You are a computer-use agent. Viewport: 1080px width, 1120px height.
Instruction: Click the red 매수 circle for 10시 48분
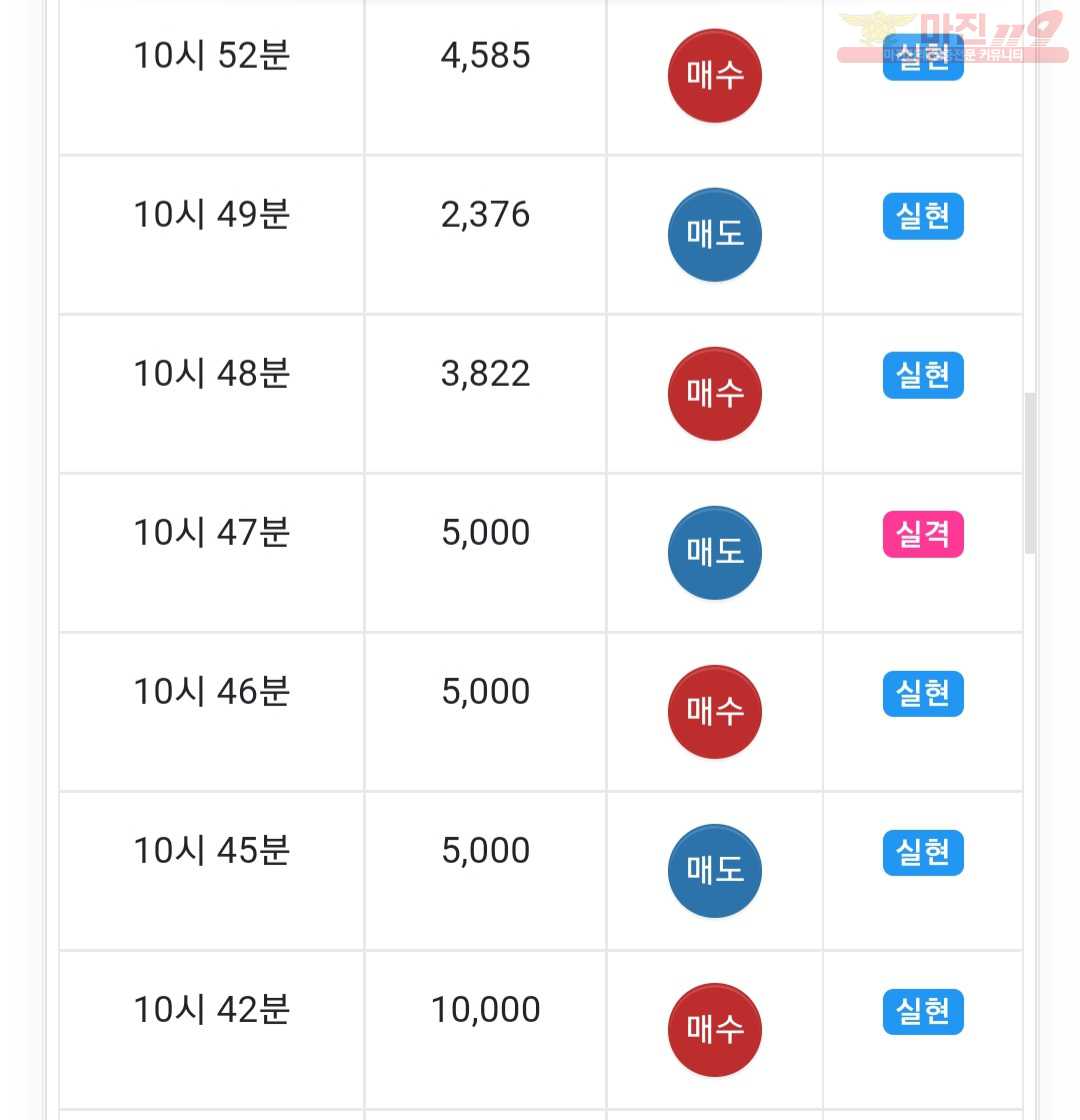714,394
